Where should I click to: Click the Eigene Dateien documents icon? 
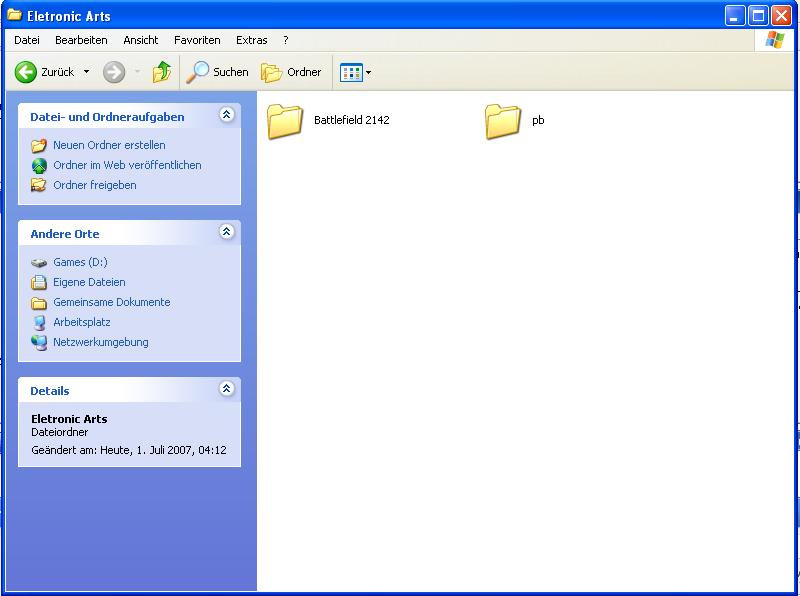point(39,282)
